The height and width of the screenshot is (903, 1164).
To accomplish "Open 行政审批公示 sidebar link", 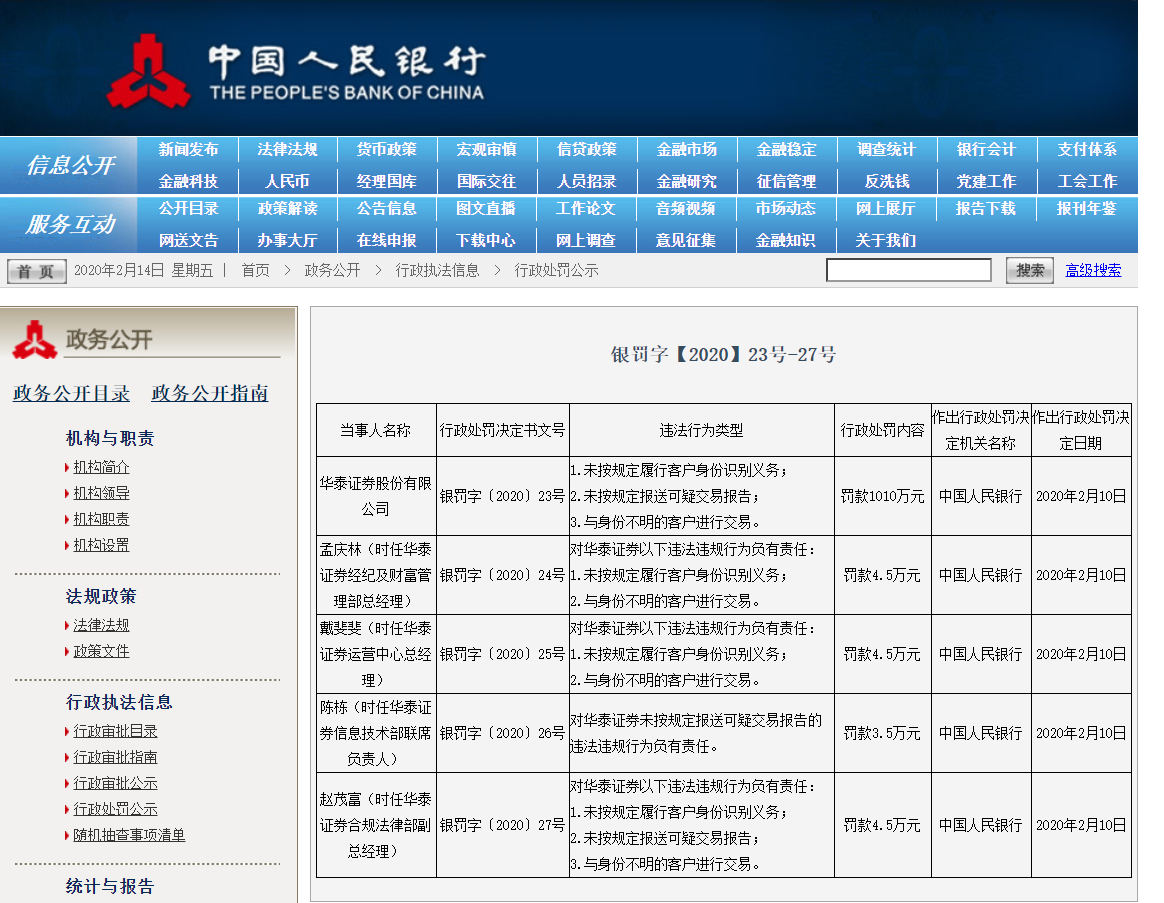I will [115, 783].
